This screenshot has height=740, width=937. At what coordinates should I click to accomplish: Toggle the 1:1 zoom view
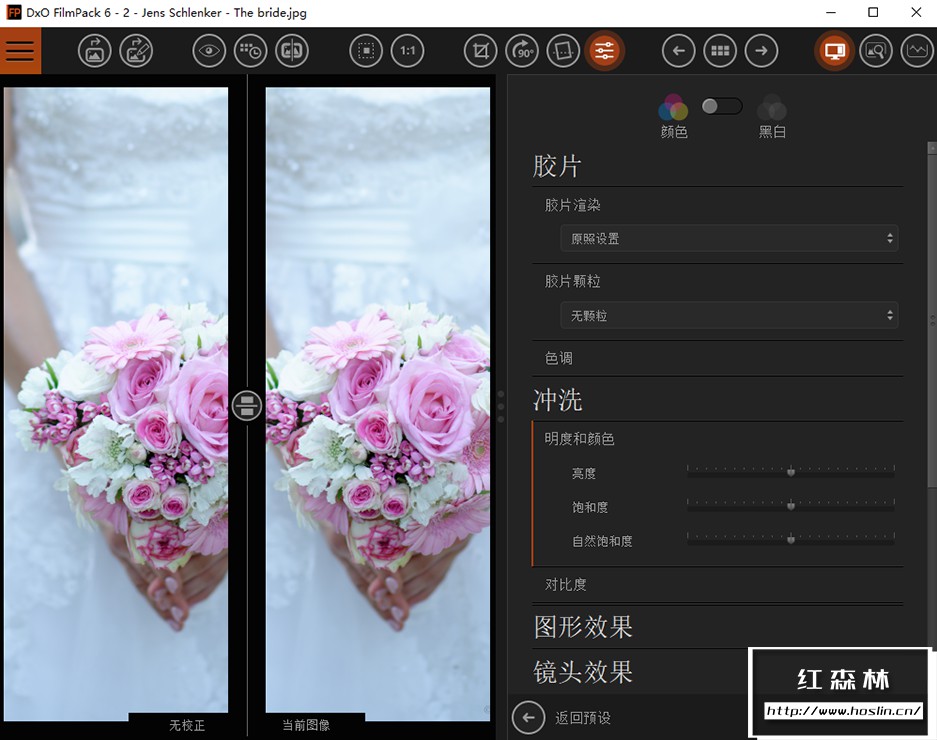(407, 50)
